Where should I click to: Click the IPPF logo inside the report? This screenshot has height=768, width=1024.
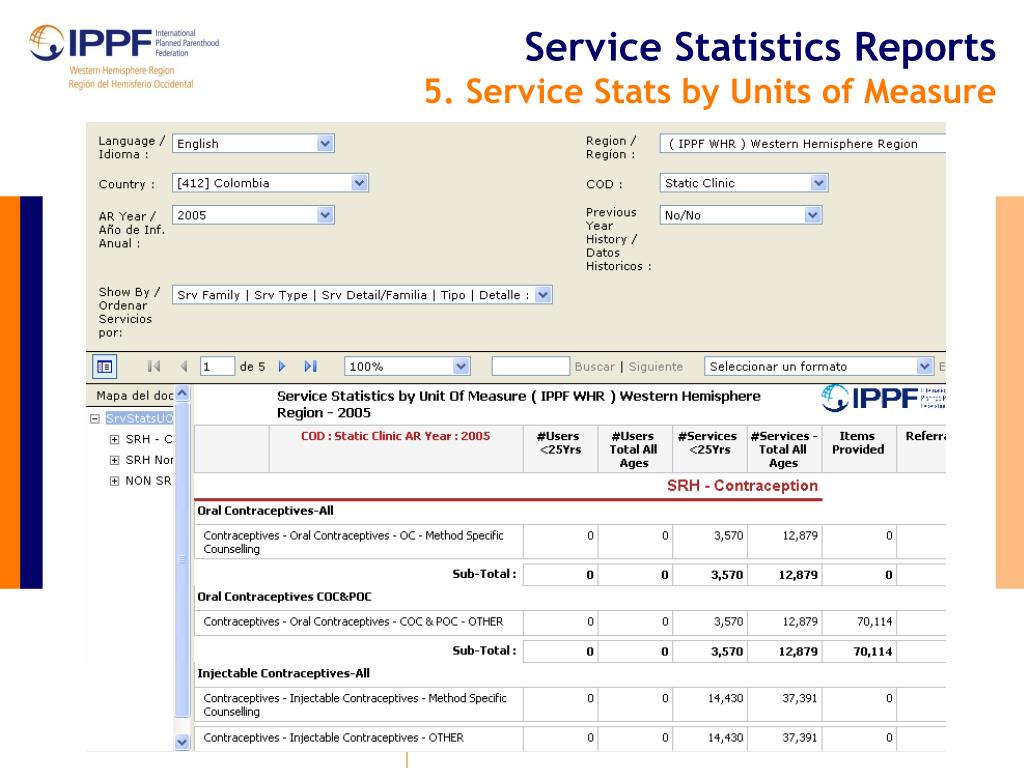[x=882, y=397]
